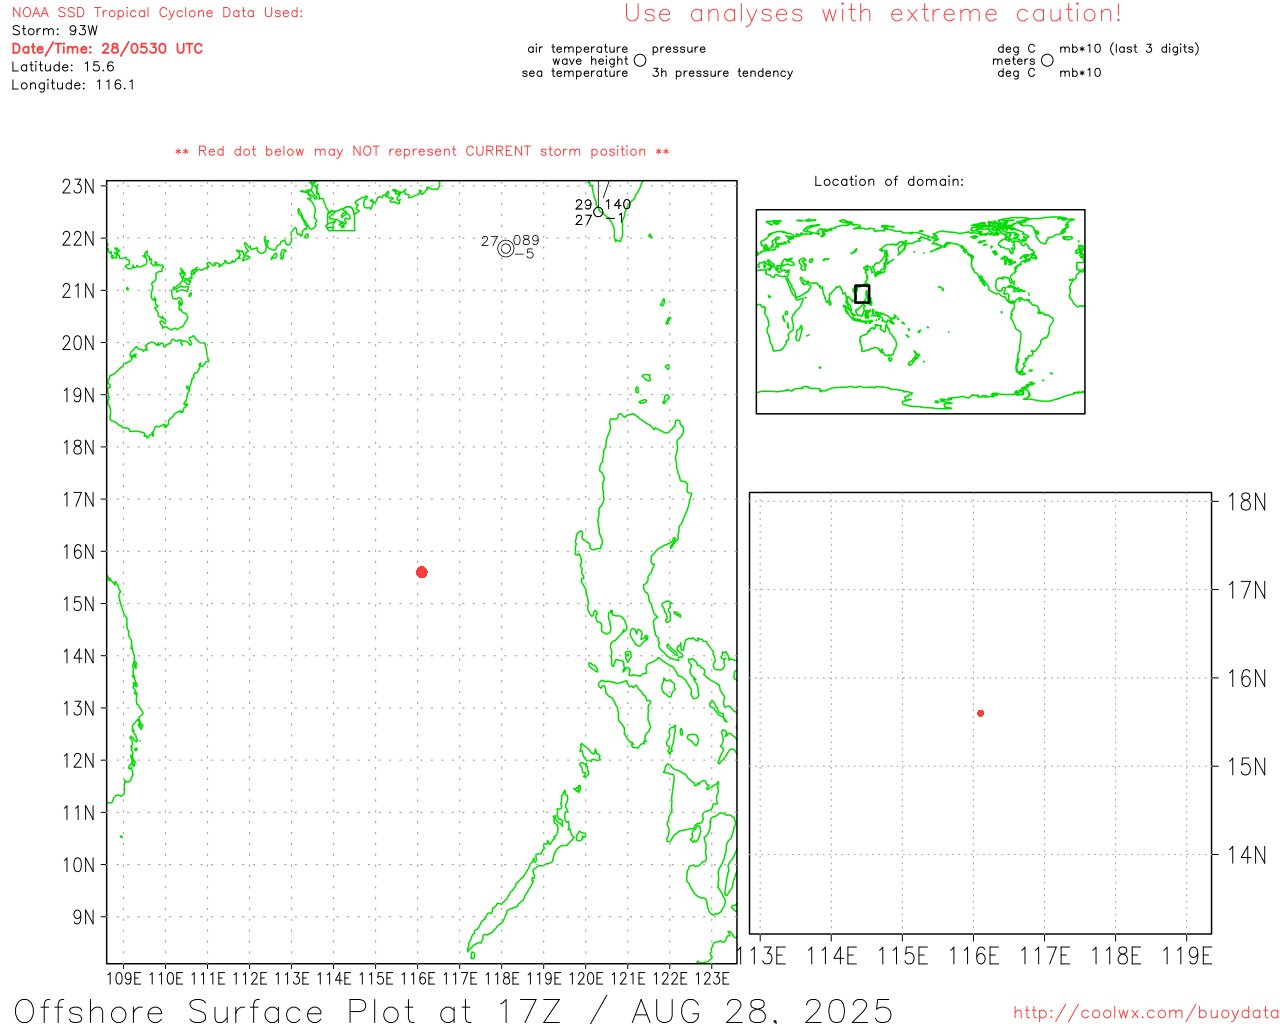Image resolution: width=1280 pixels, height=1024 pixels.
Task: Click the Offshore Surface Plot title at bottom
Action: pos(453,1010)
